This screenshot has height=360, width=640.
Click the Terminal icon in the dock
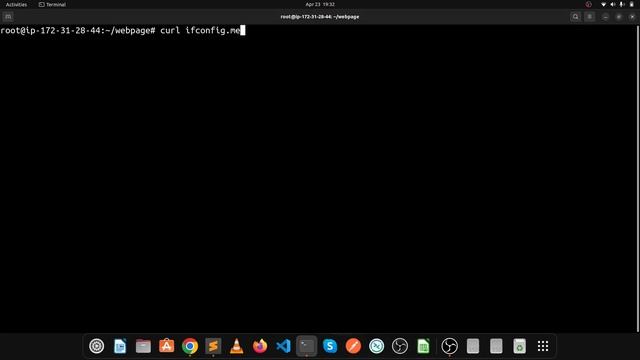click(307, 346)
